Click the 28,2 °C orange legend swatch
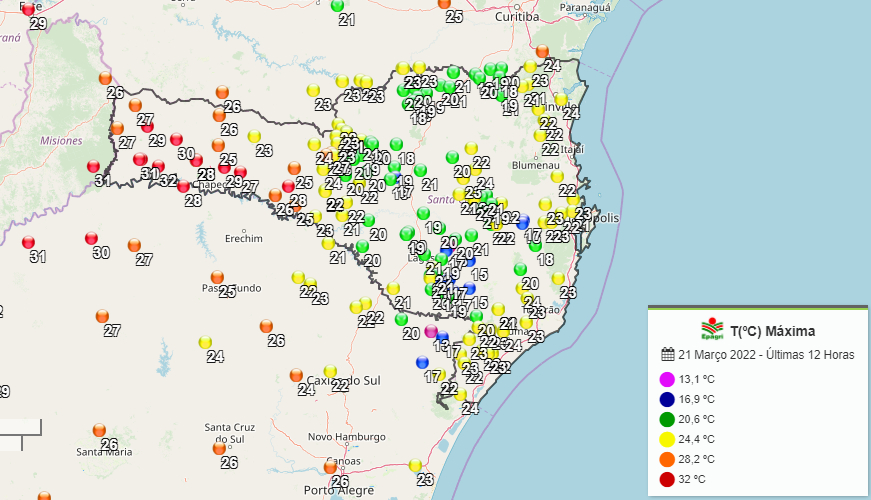 [667, 459]
